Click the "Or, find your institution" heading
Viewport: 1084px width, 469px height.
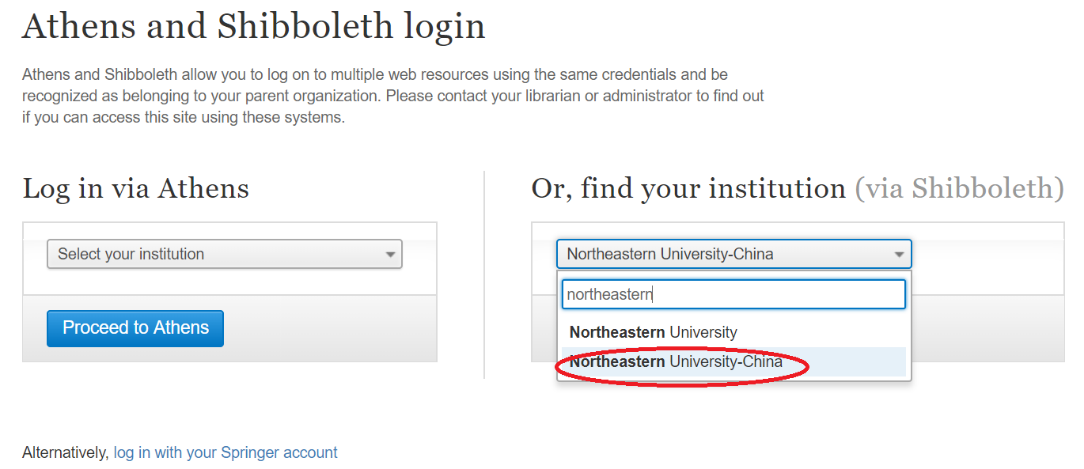coord(688,188)
